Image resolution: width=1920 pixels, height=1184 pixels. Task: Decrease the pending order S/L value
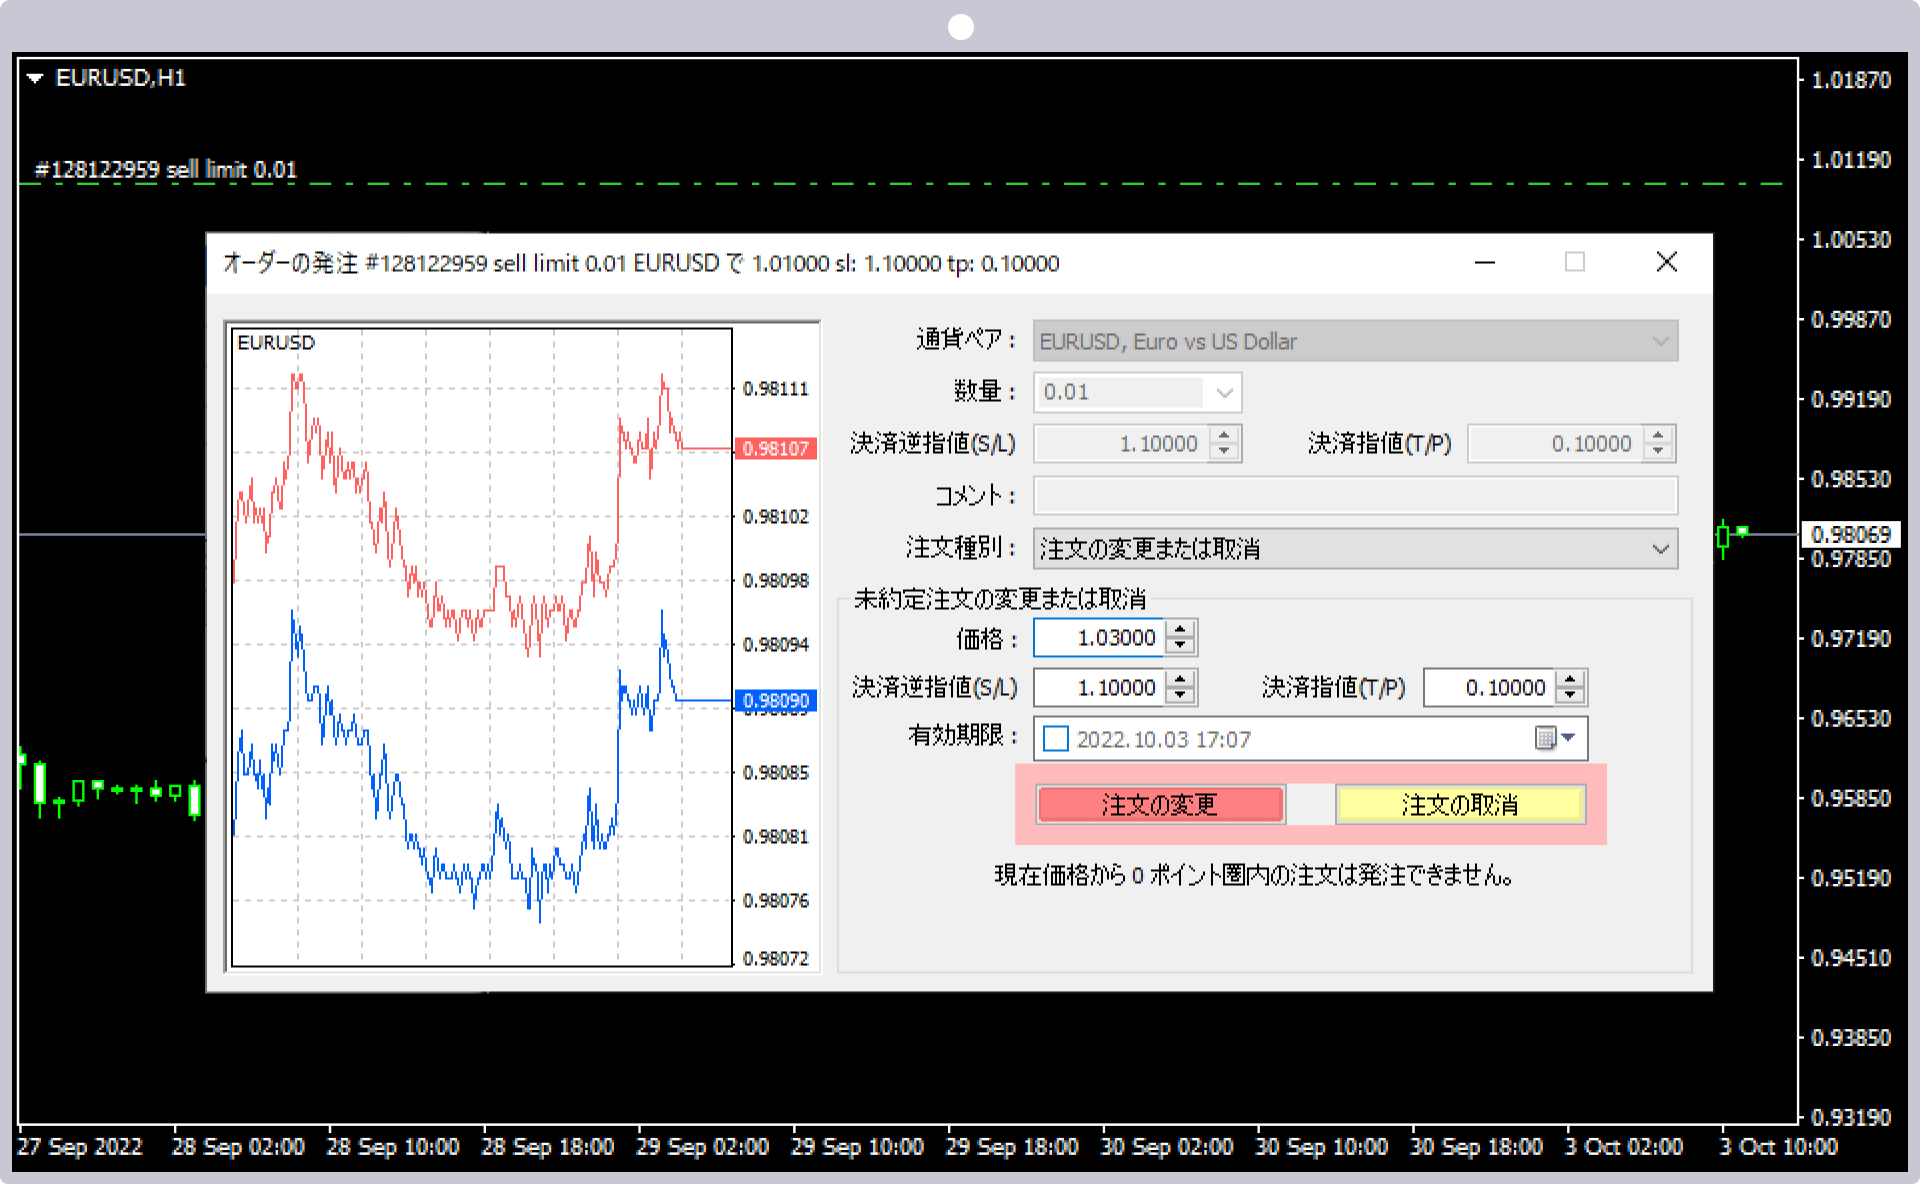(x=1181, y=696)
